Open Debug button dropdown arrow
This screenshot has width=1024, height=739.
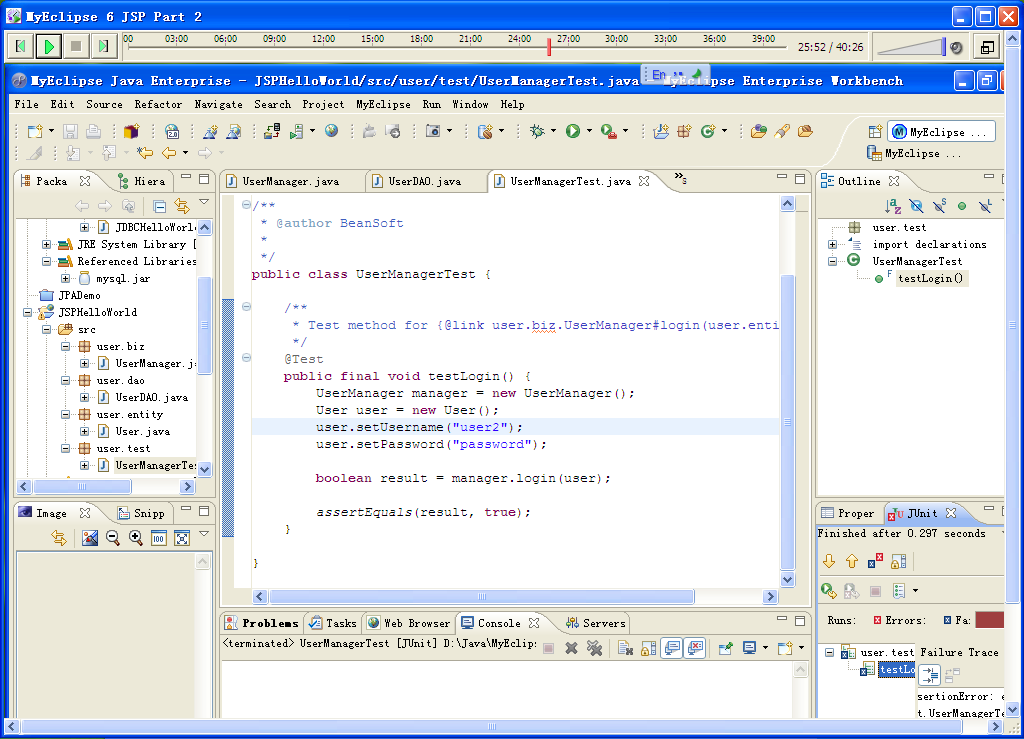[553, 131]
